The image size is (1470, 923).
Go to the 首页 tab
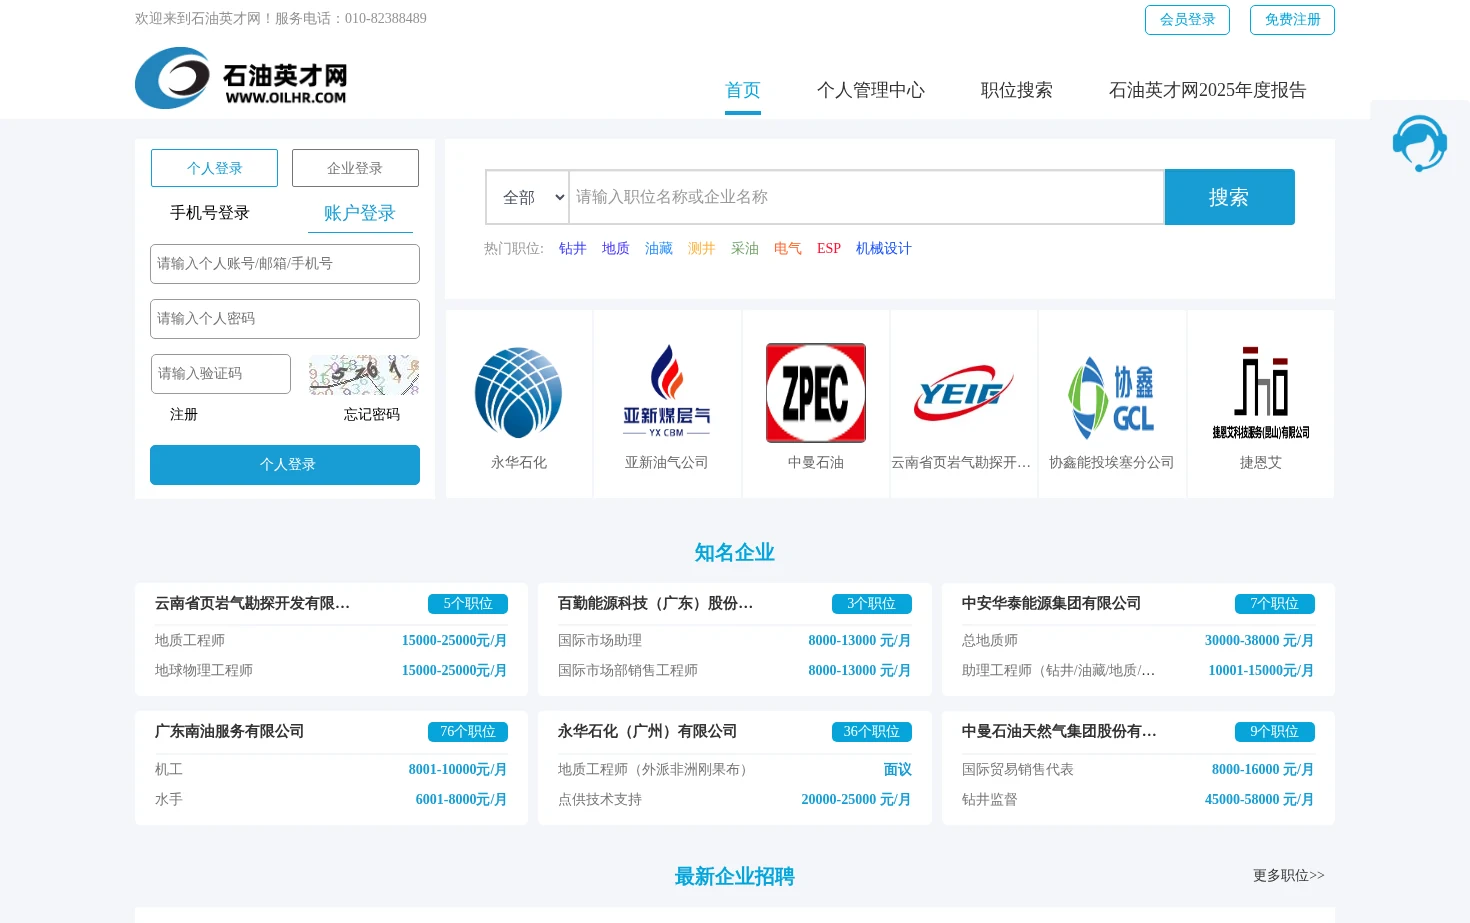pyautogui.click(x=742, y=90)
